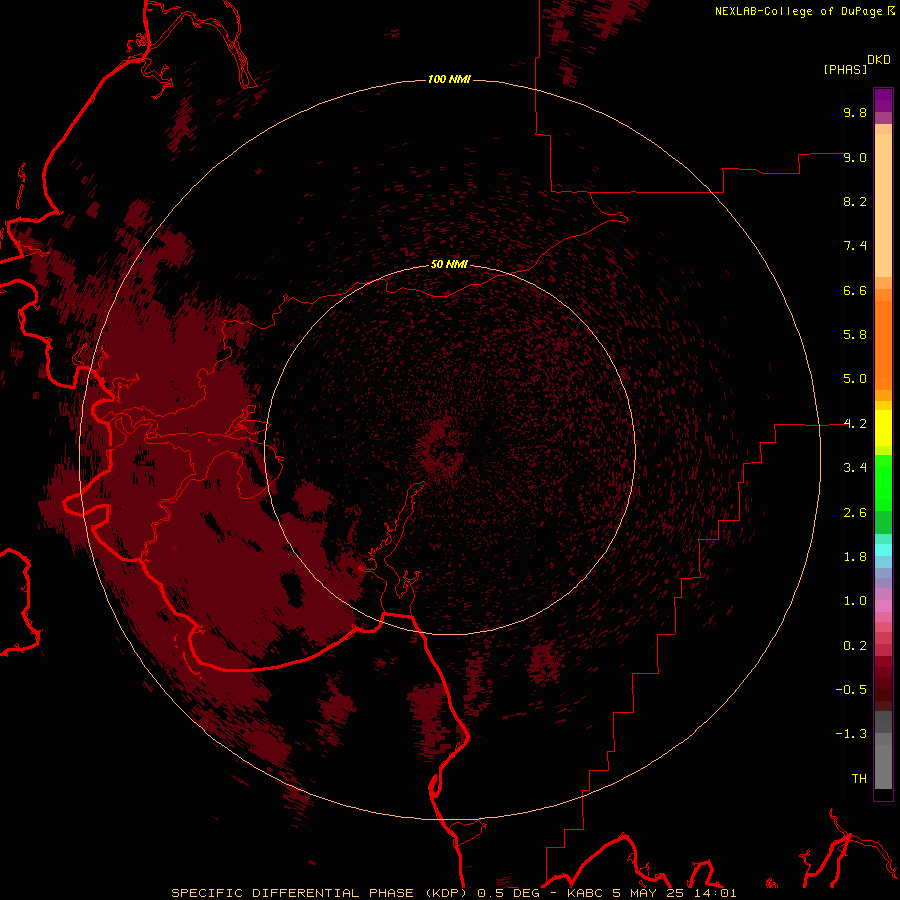The height and width of the screenshot is (900, 900).
Task: Click the 9.0 value on color scale
Action: pos(855,157)
